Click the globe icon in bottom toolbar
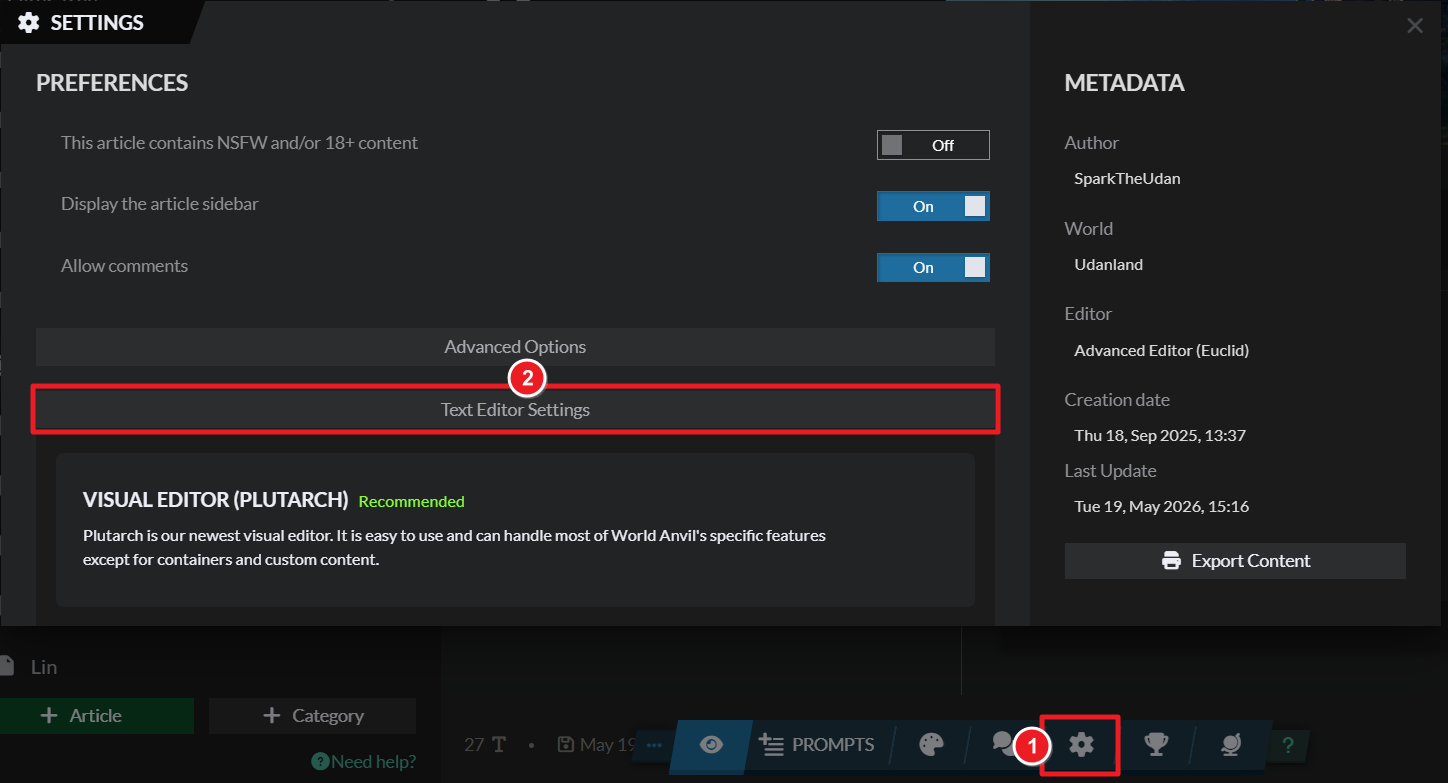Screen dimensions: 1448x783 (x=1231, y=744)
